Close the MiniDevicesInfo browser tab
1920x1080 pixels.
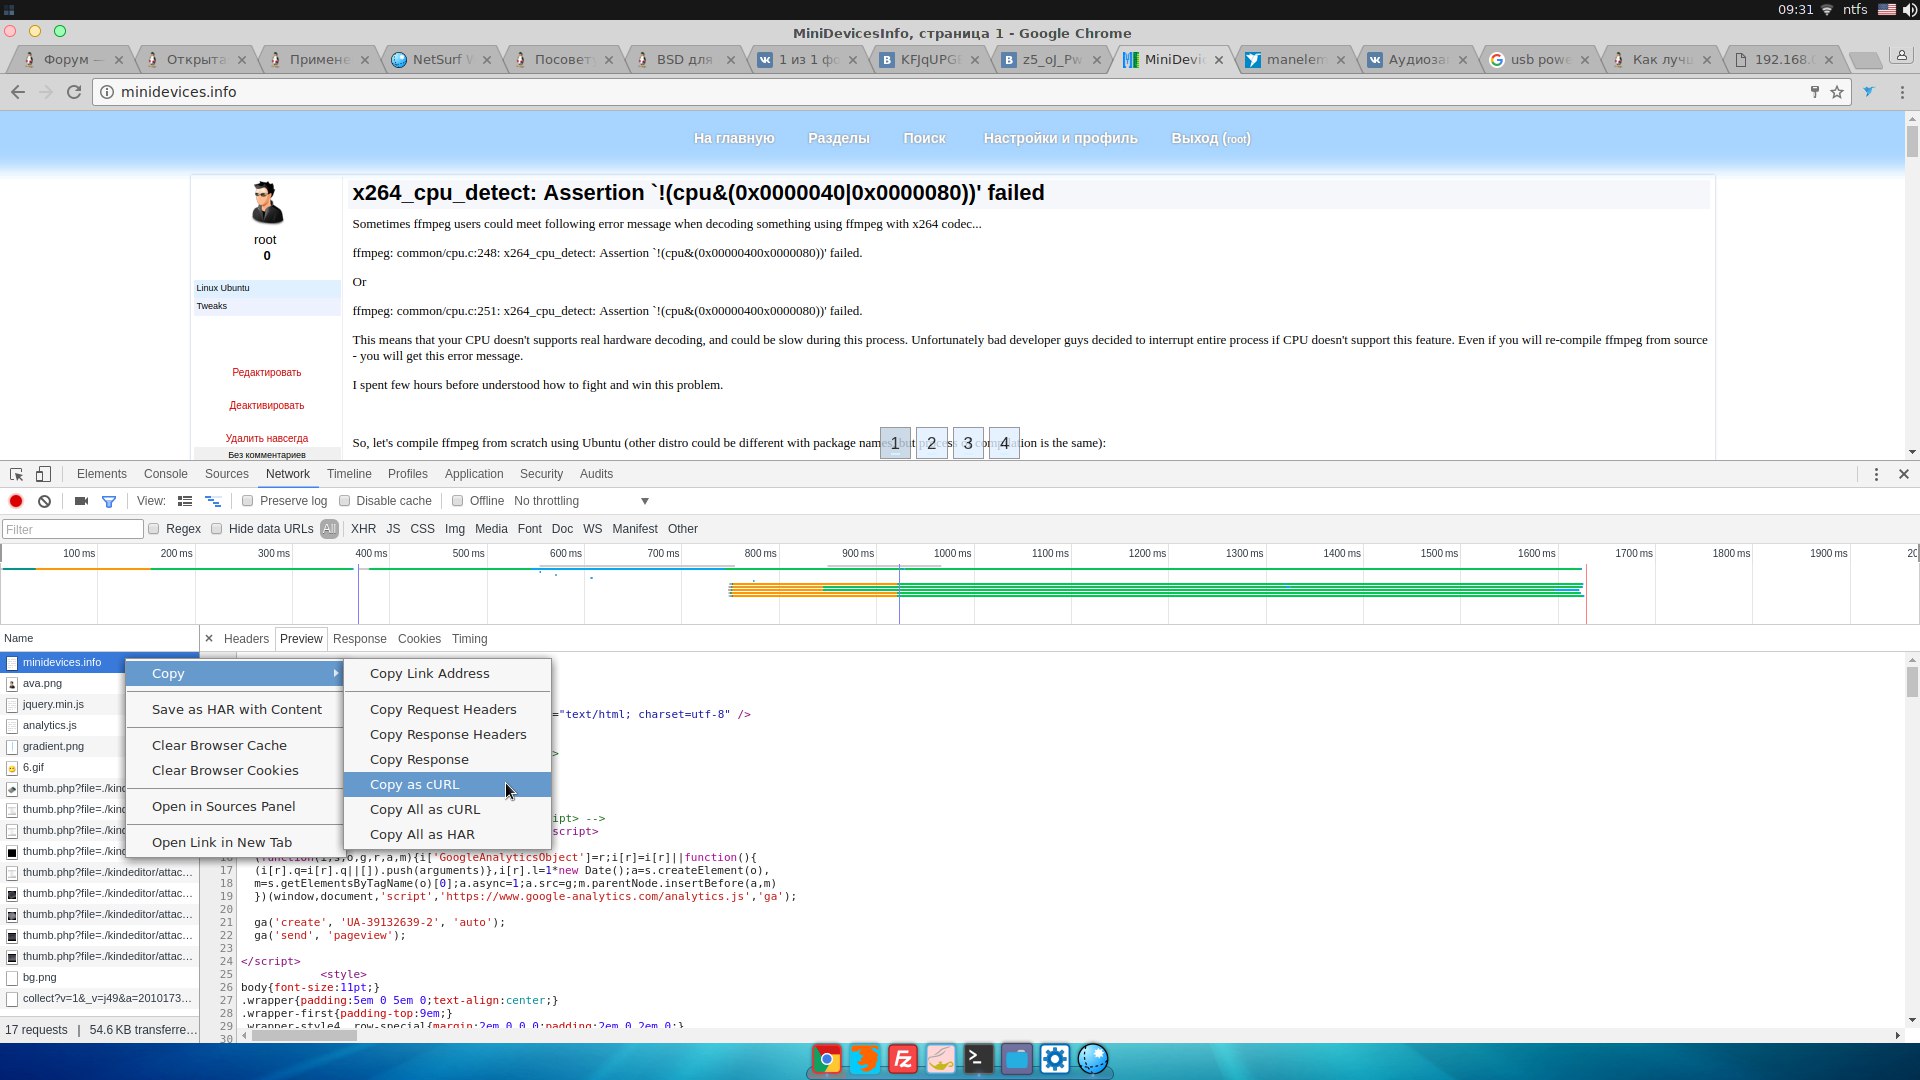1219,60
